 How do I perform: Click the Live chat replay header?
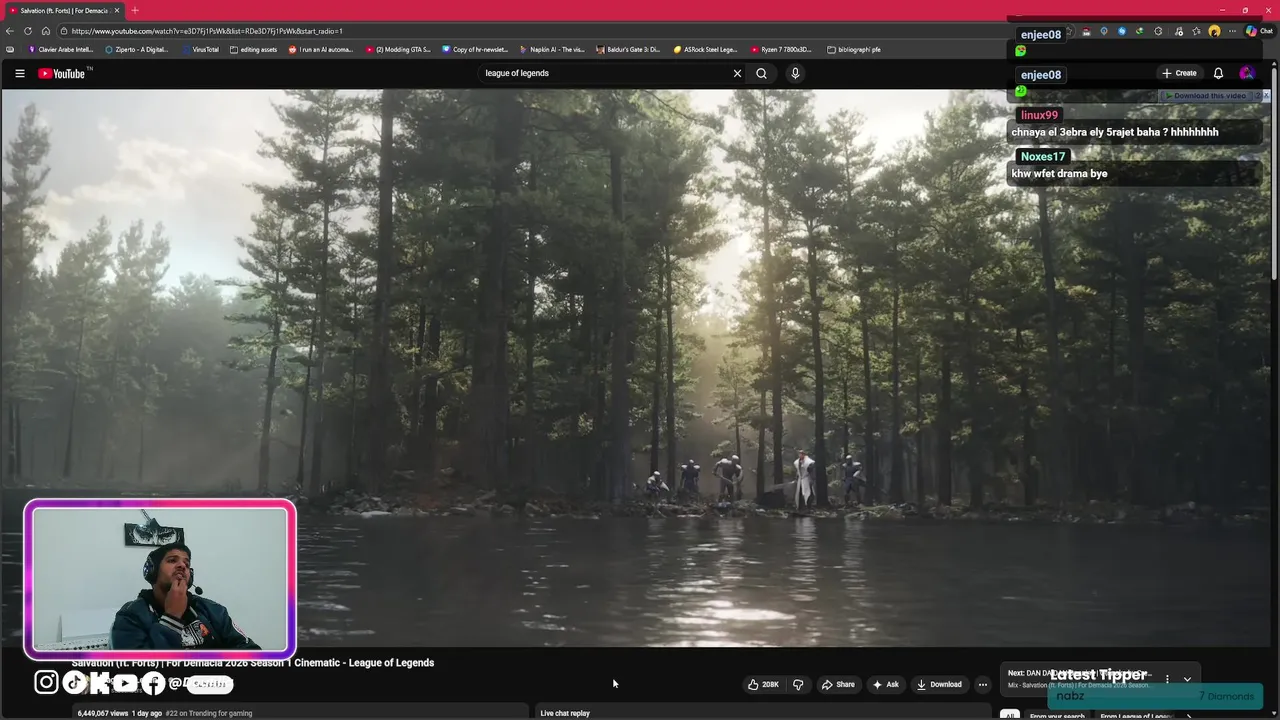[x=565, y=713]
